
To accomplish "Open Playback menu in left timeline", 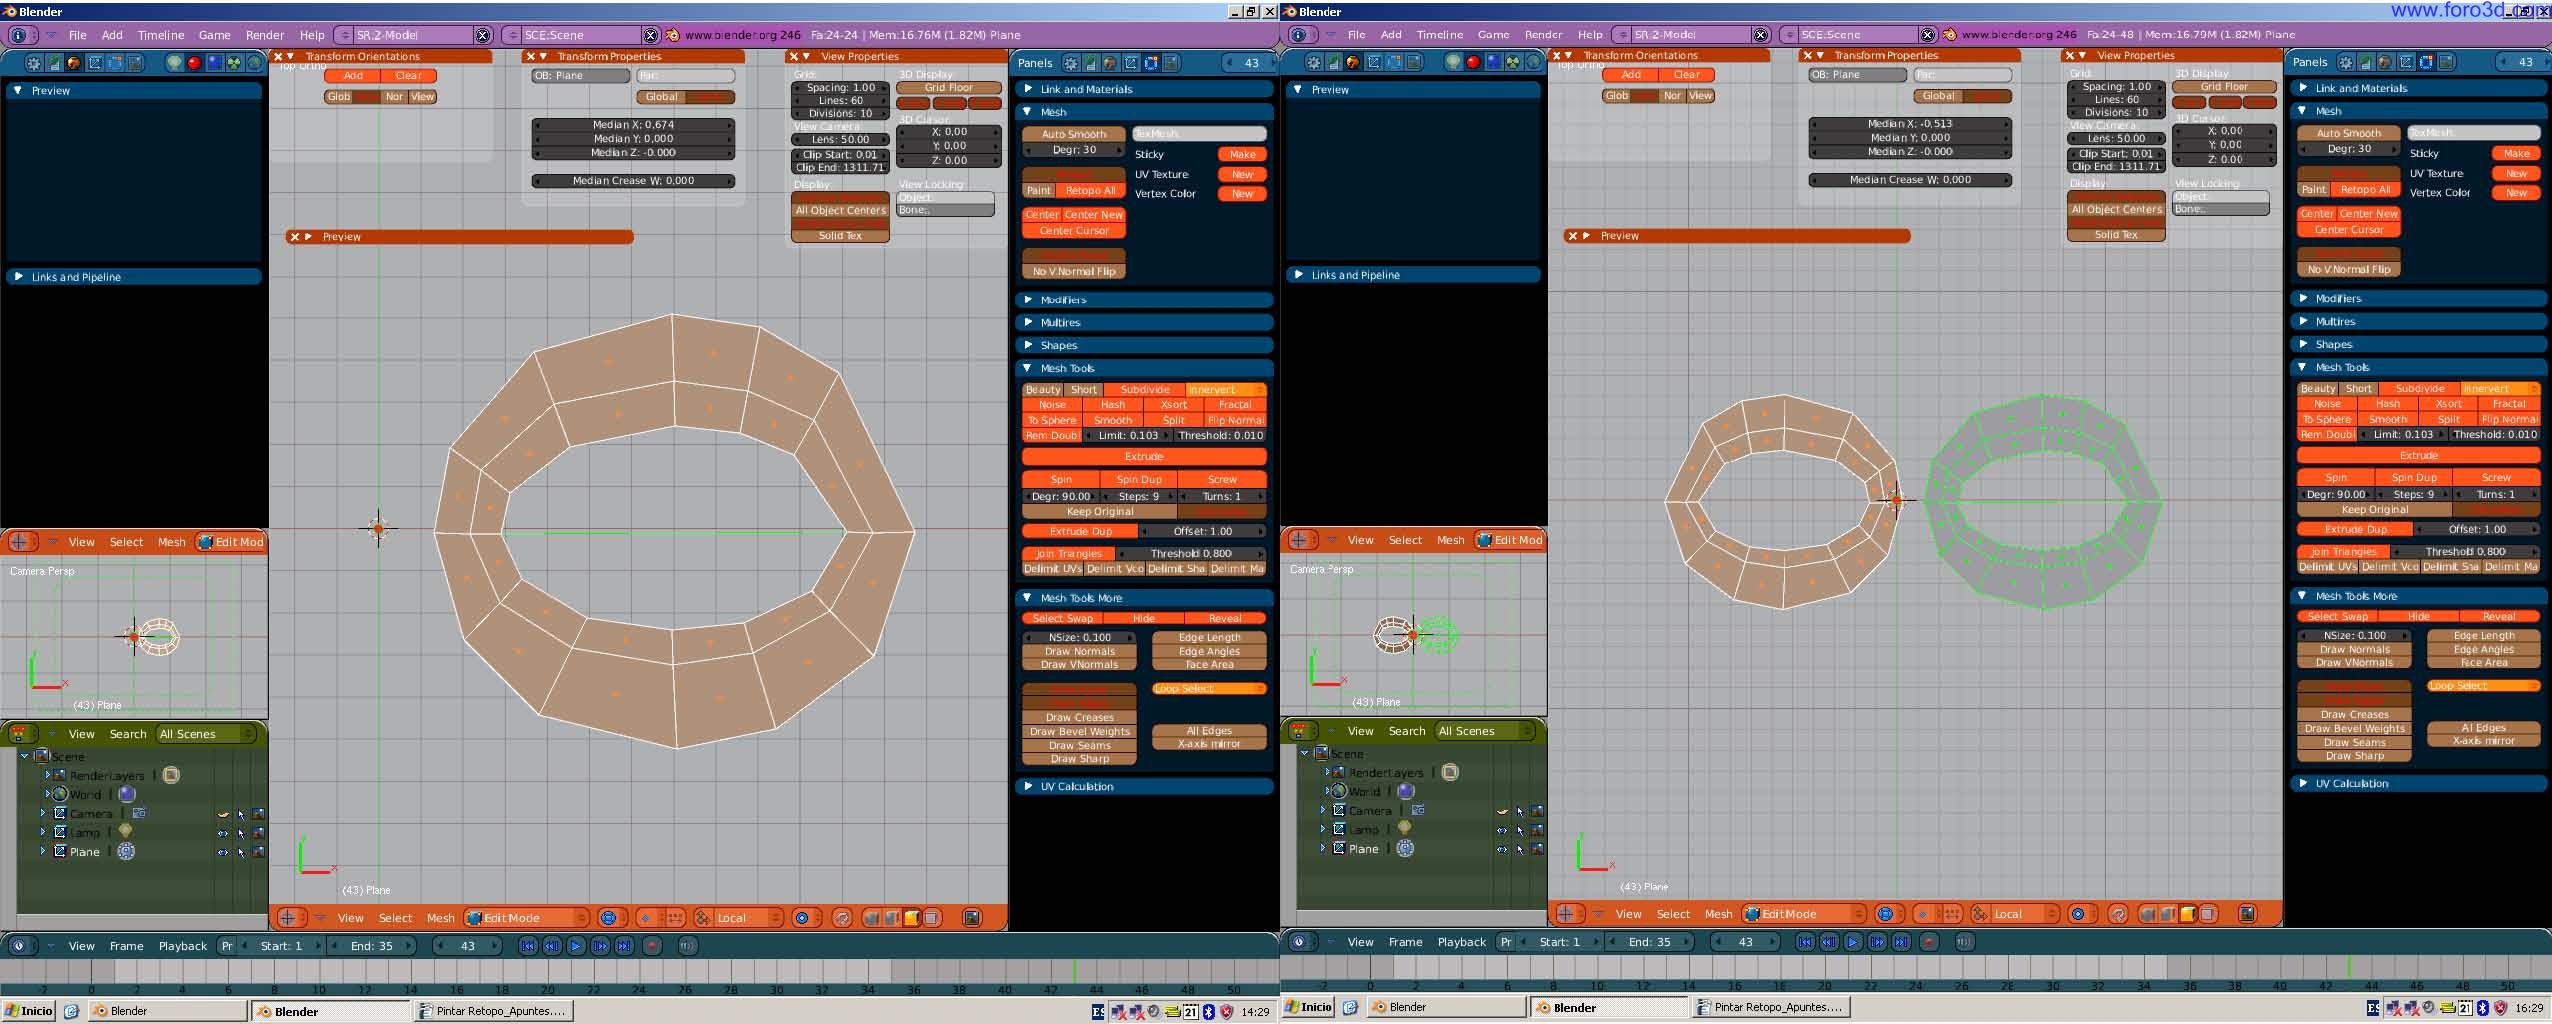I will (x=183, y=946).
